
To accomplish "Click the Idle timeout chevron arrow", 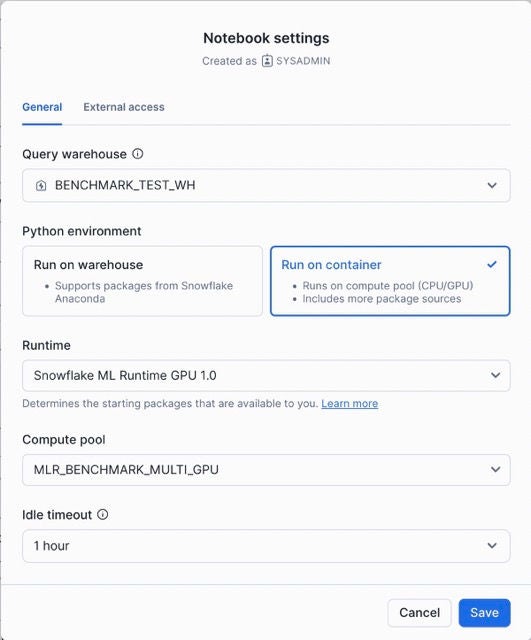I will 492,546.
